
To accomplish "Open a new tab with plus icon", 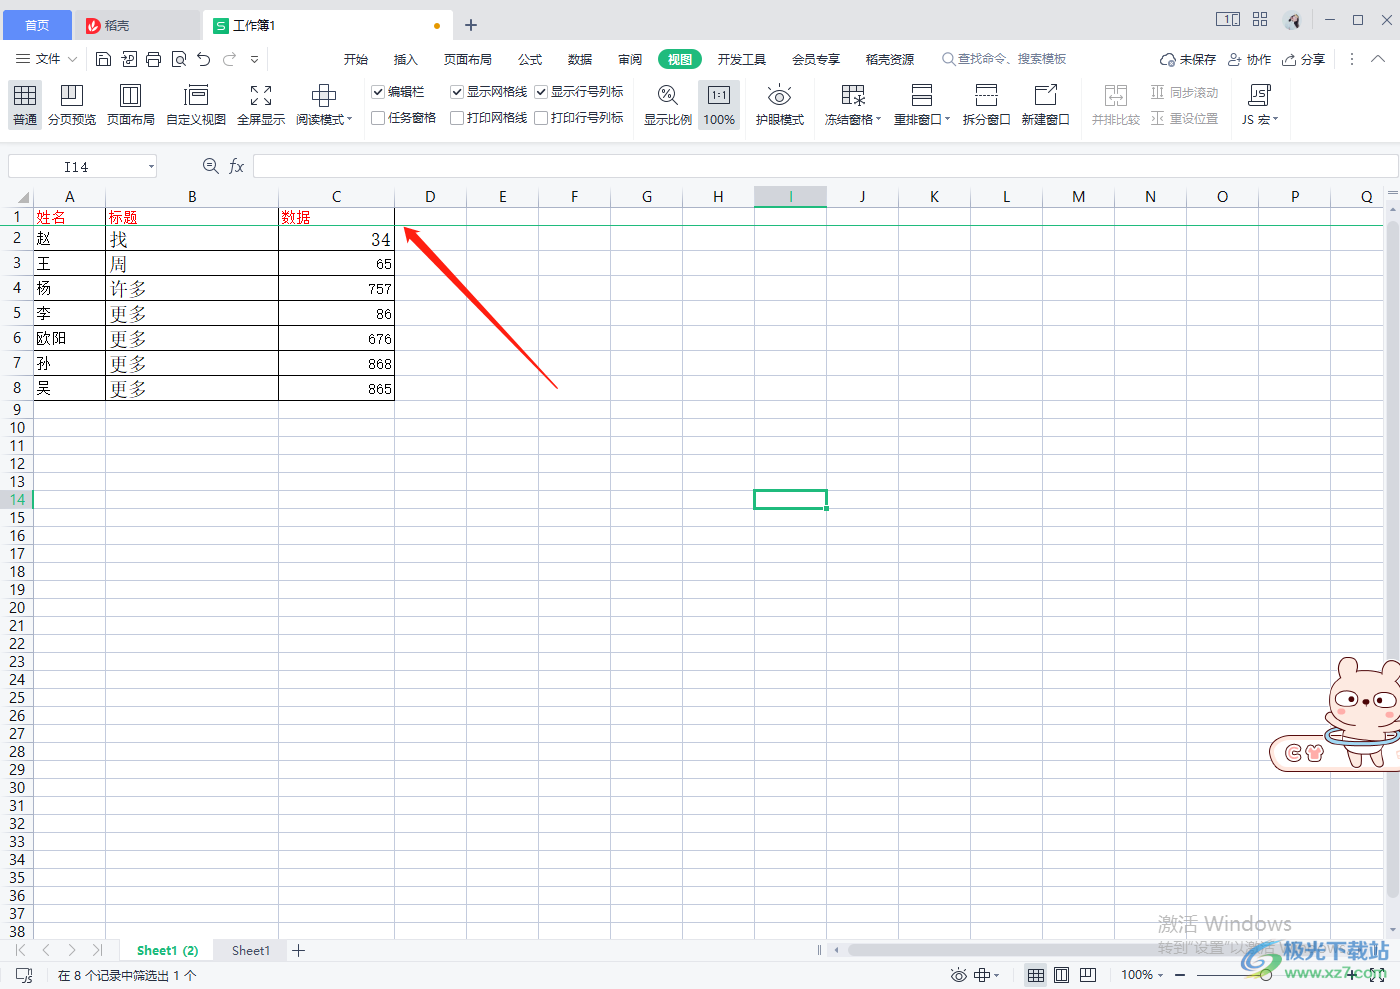I will point(471,25).
